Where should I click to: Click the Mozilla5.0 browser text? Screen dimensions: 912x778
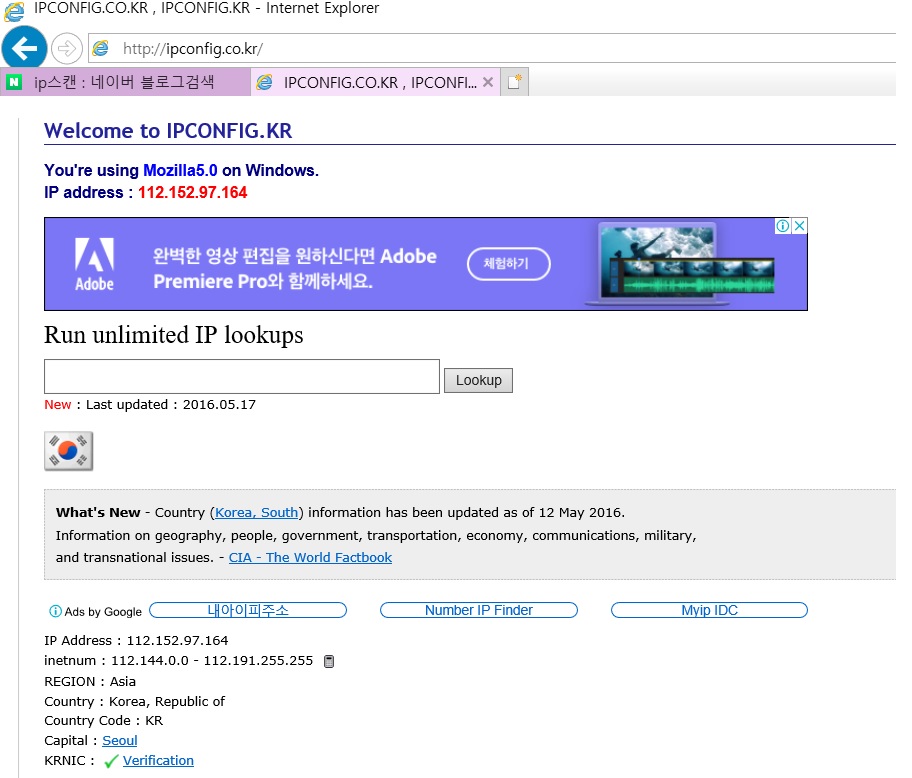(x=180, y=170)
